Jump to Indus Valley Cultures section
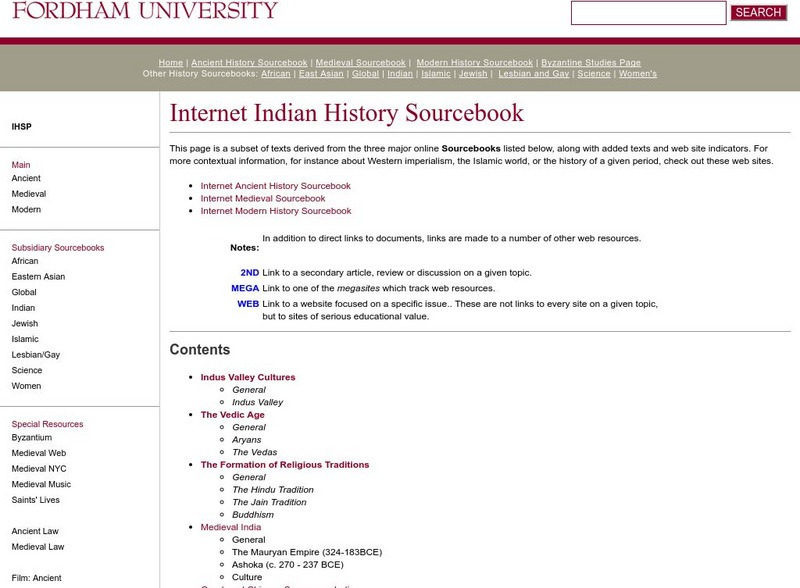The image size is (800, 588). (x=248, y=377)
